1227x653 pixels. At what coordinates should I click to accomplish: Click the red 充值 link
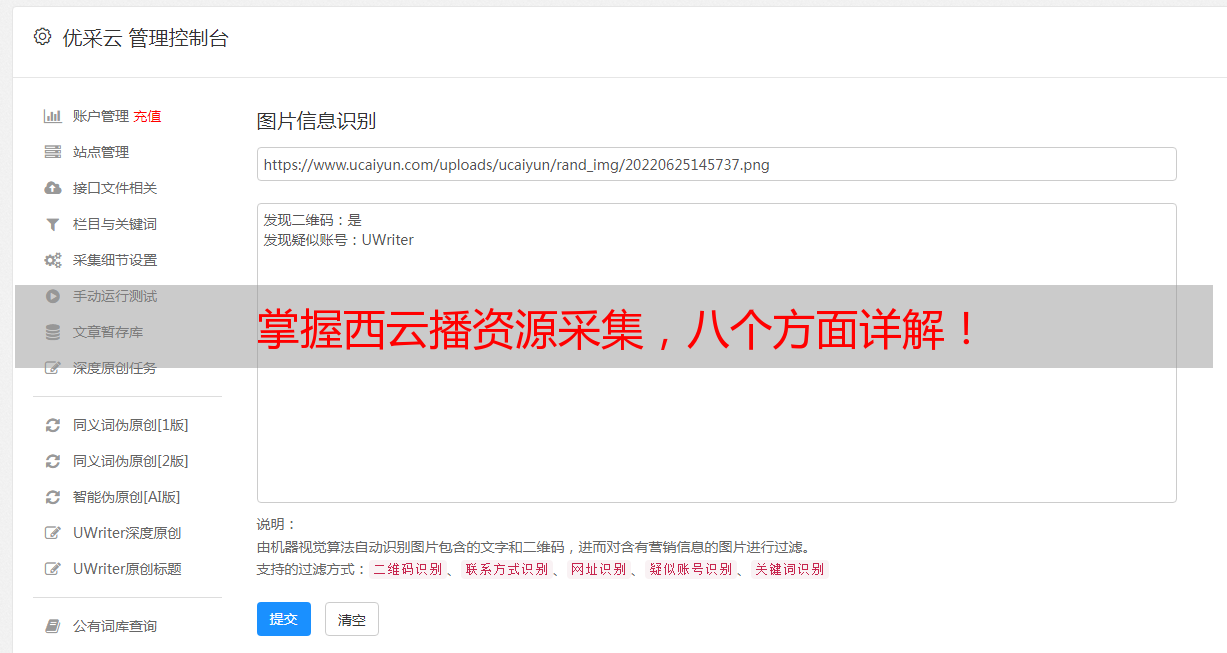(147, 116)
